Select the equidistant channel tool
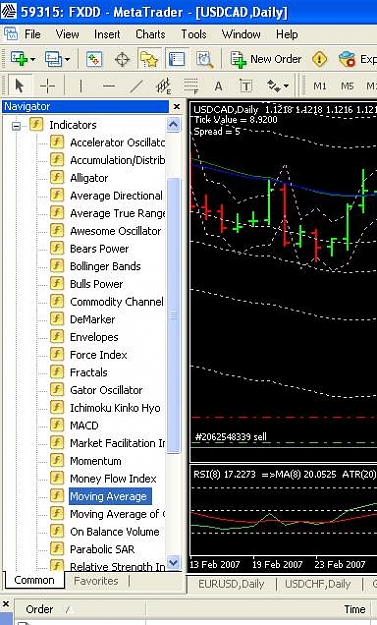 [163, 86]
